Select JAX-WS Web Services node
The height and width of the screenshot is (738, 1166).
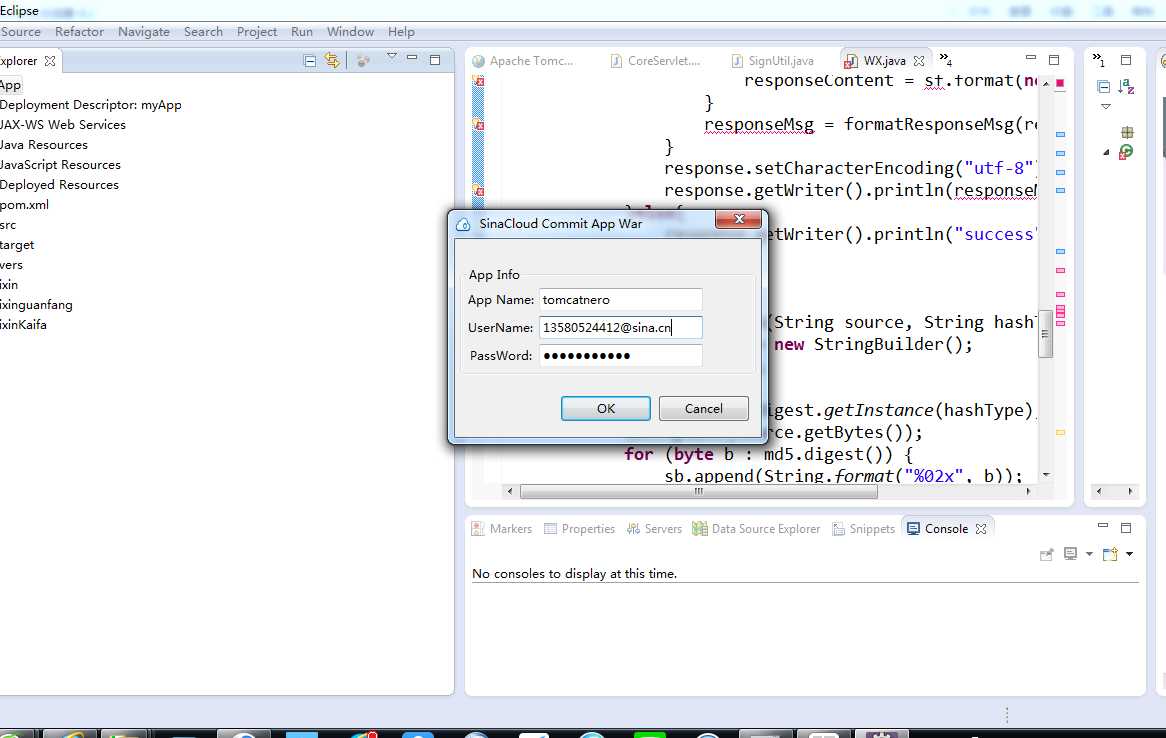[x=62, y=125]
